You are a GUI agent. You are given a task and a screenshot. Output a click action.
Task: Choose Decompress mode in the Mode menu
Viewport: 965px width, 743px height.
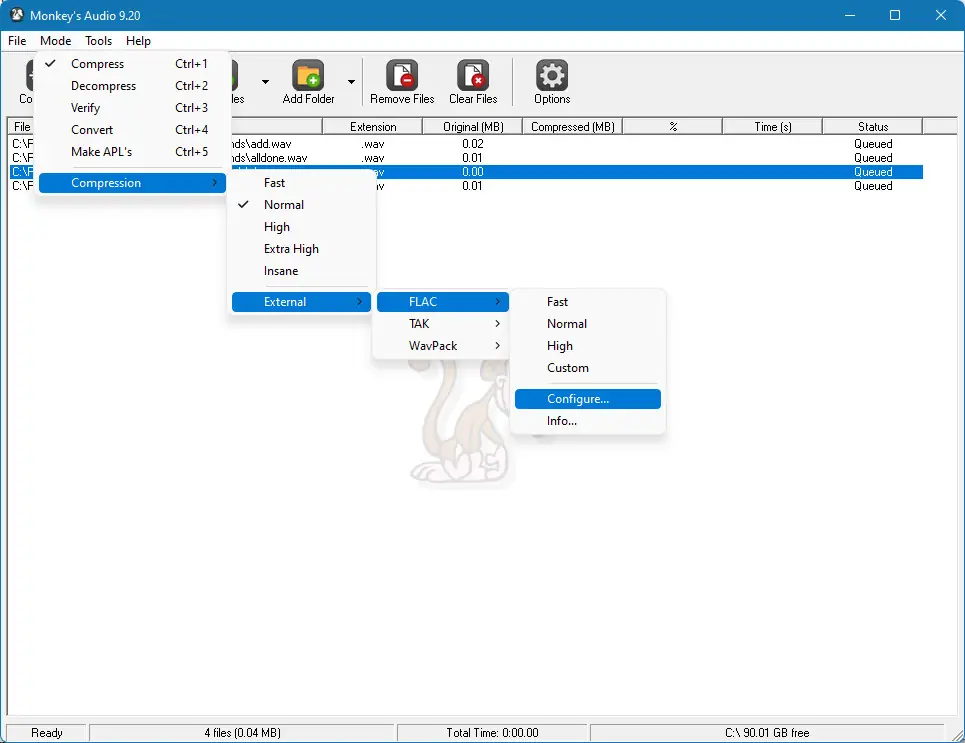click(132, 86)
